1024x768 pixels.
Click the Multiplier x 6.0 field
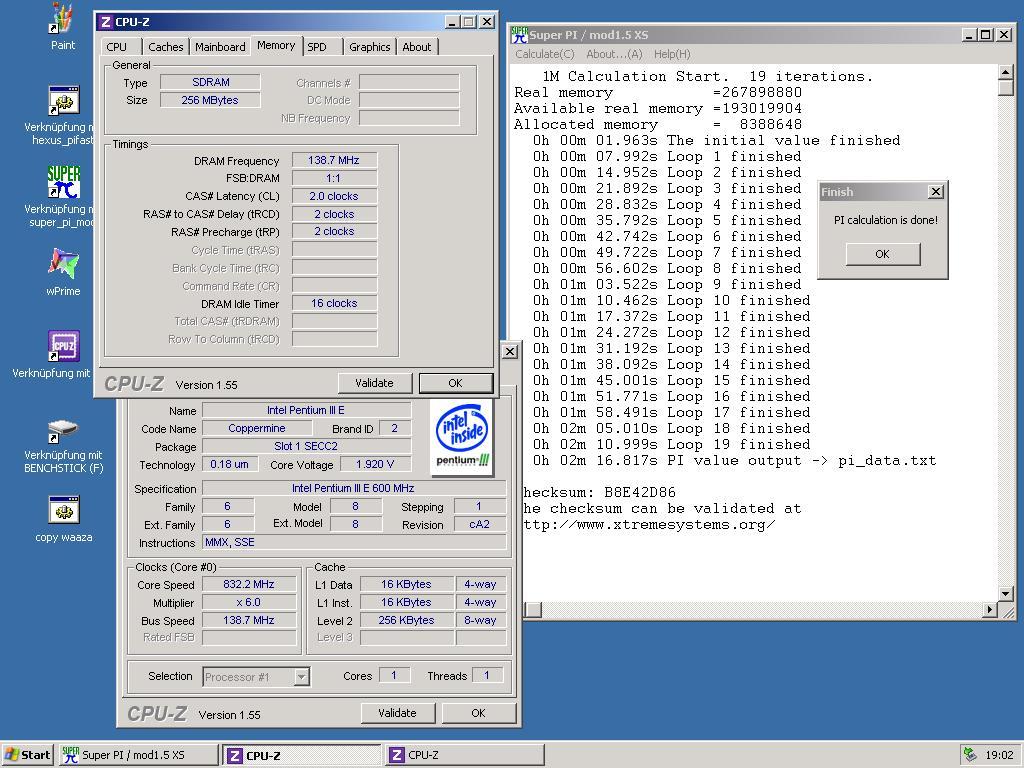pos(249,602)
